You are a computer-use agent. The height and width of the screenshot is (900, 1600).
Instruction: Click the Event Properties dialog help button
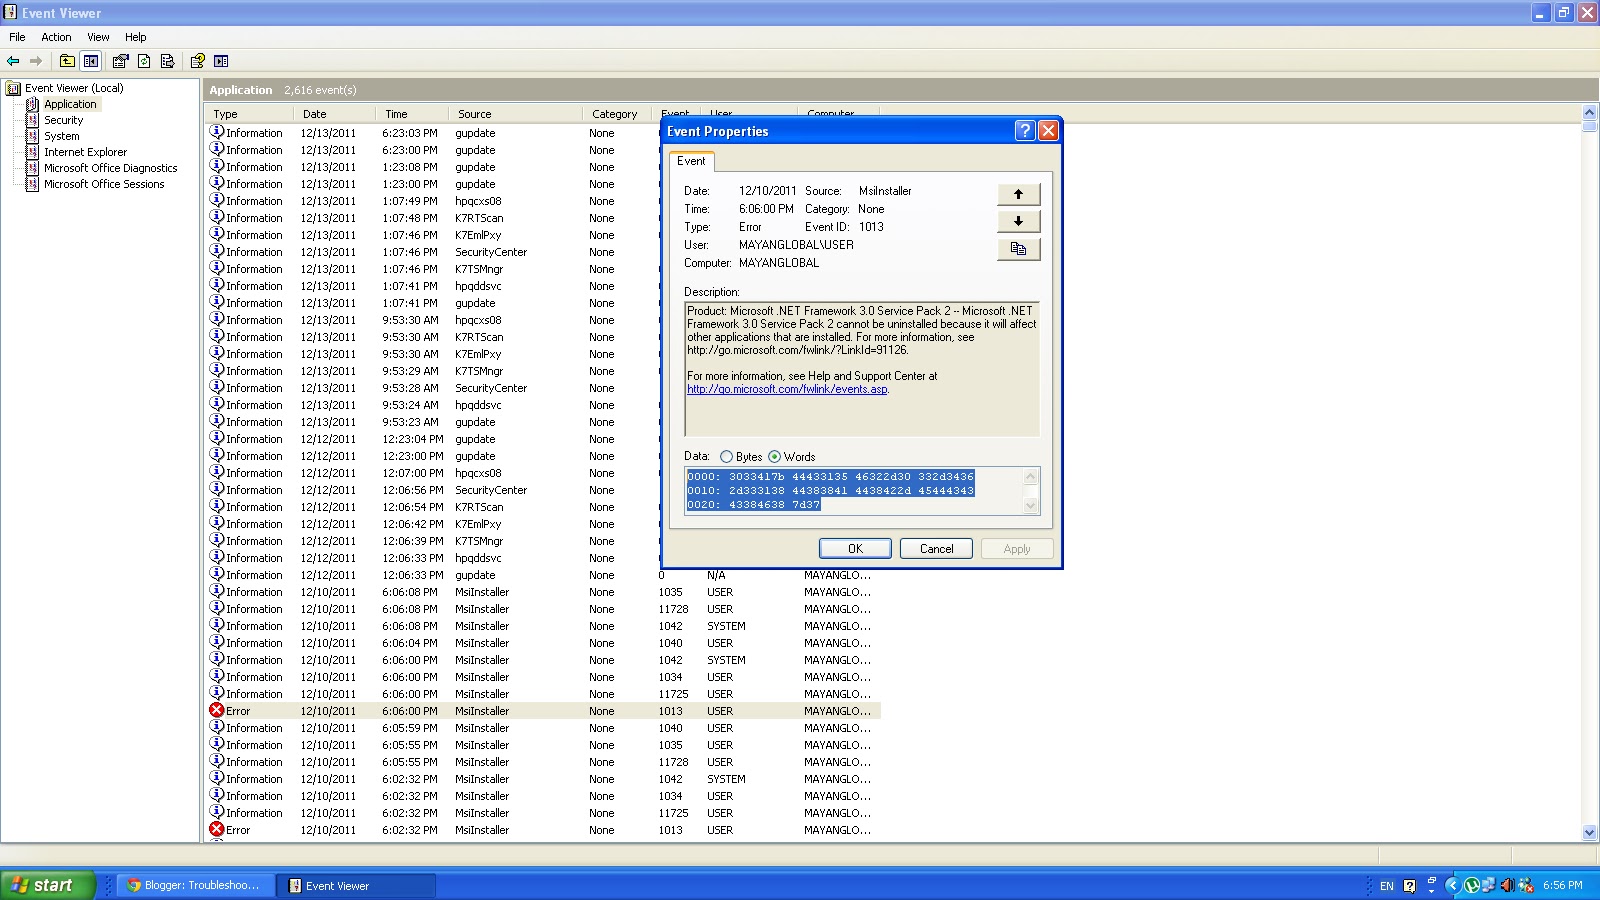click(x=1025, y=131)
